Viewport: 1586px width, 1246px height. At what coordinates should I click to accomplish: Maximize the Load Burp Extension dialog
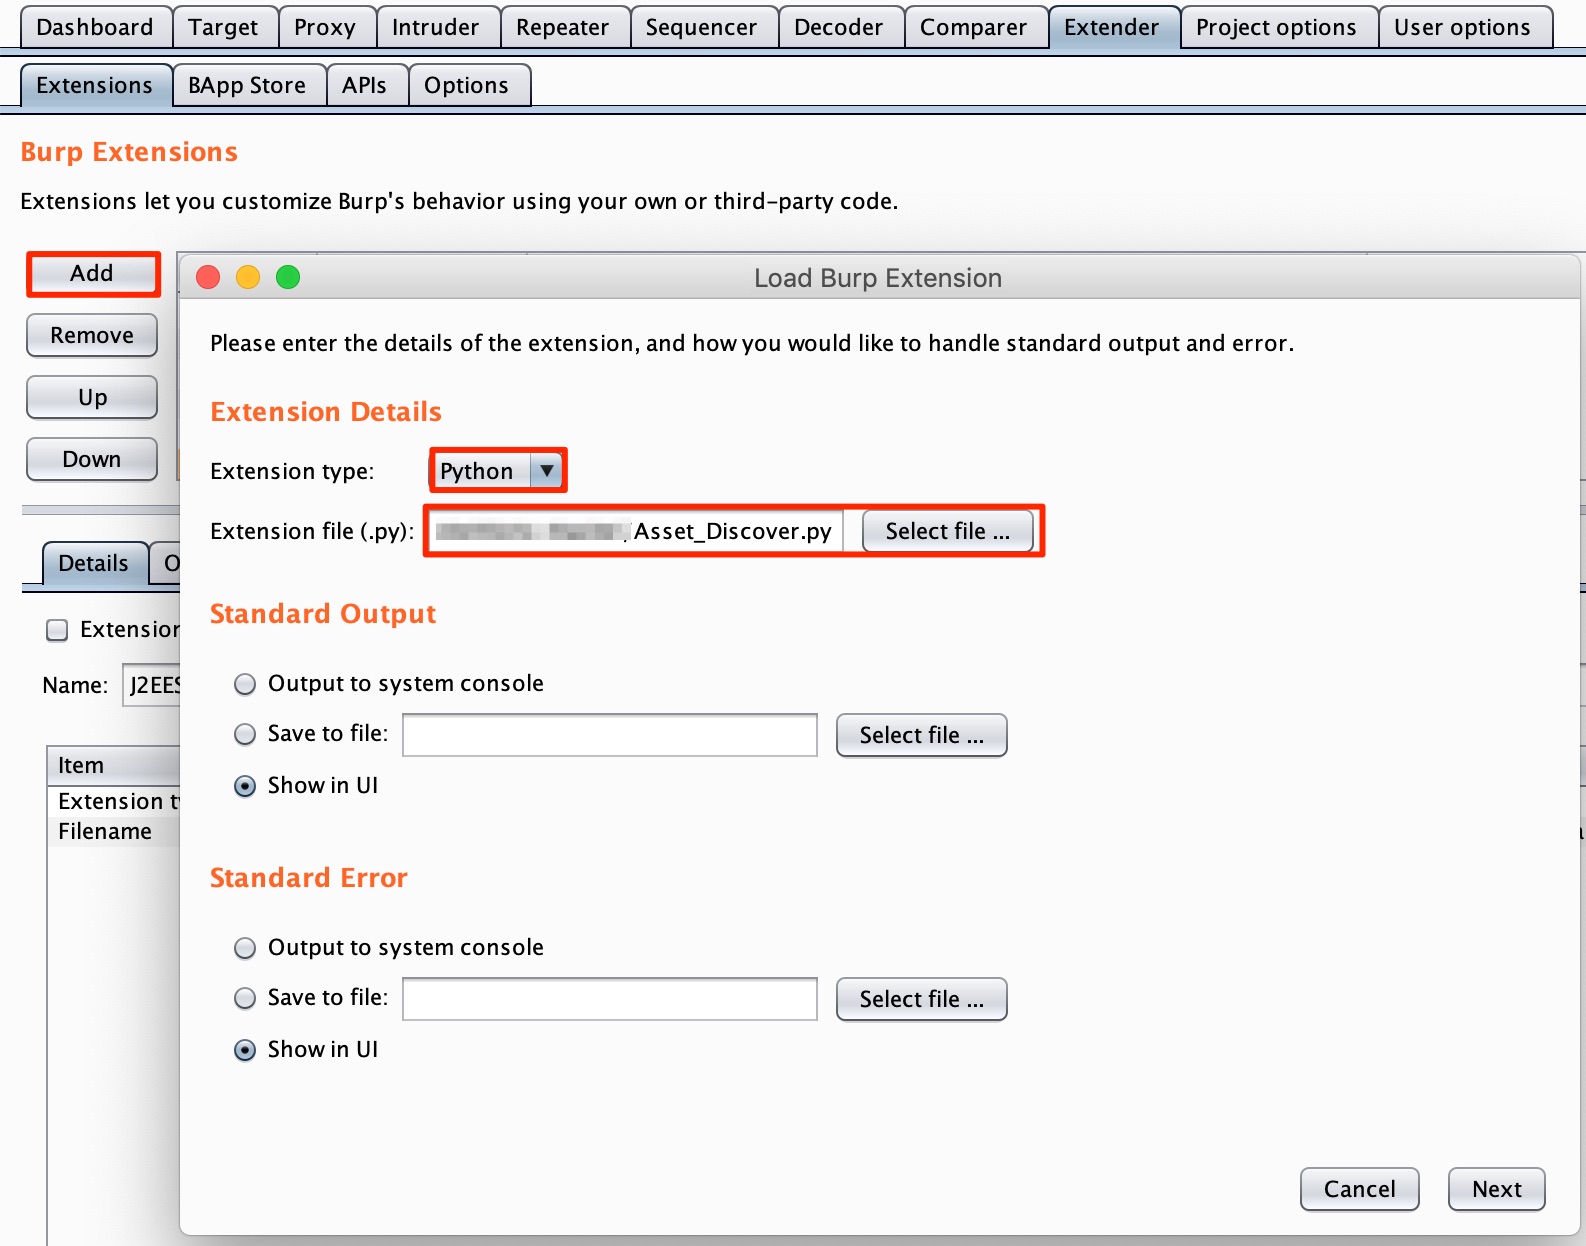[x=288, y=277]
